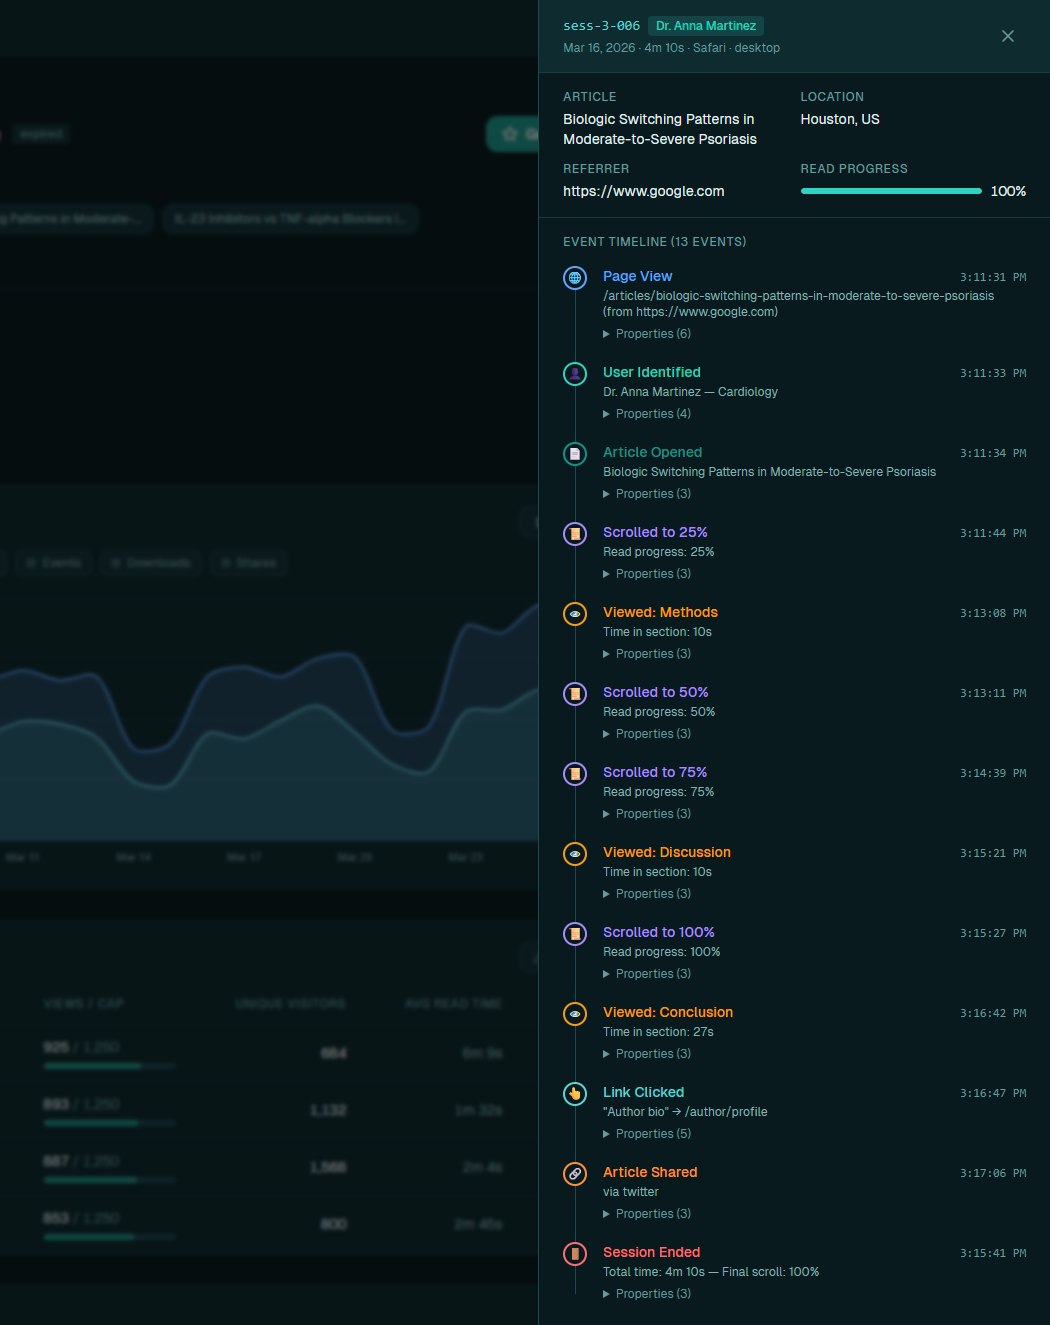Click the Session Ended stop icon
The image size is (1050, 1325).
575,1254
